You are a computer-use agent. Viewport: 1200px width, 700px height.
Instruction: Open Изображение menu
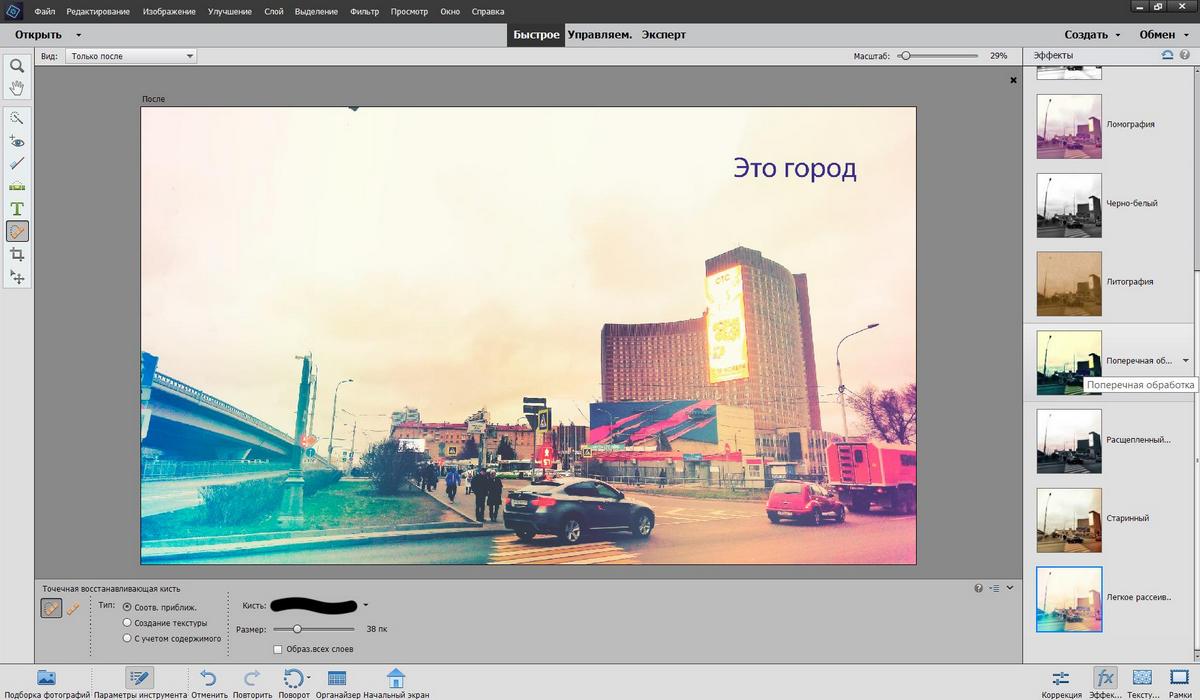click(169, 11)
